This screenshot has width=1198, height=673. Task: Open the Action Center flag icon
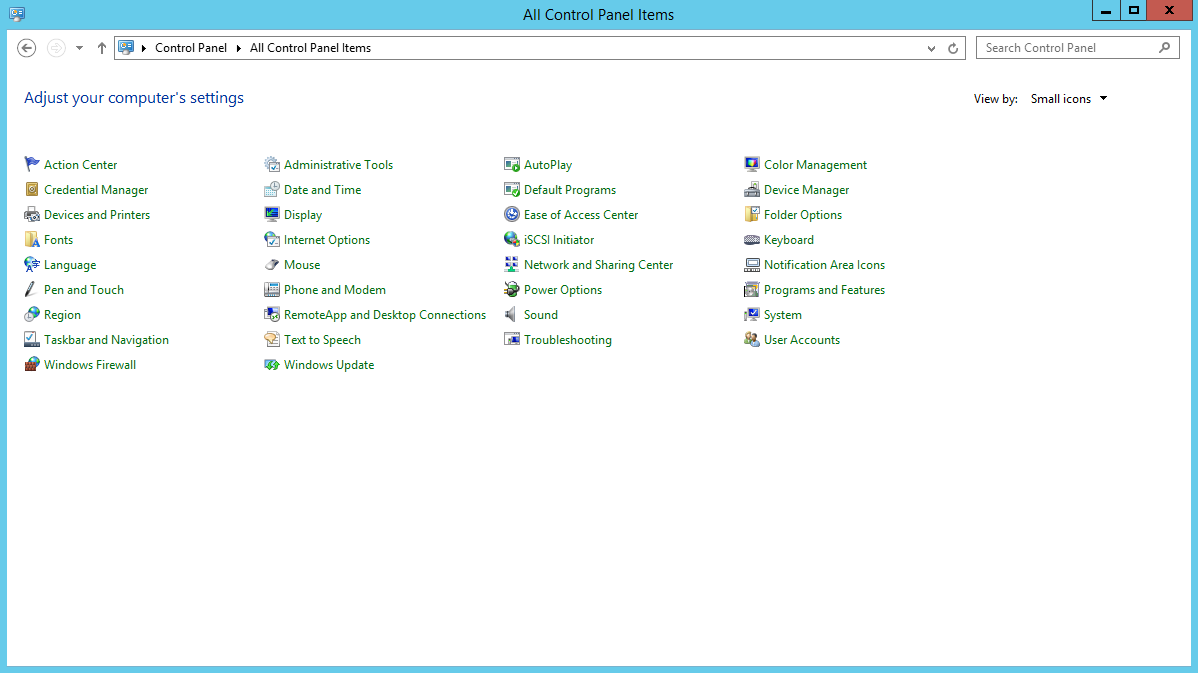(31, 164)
